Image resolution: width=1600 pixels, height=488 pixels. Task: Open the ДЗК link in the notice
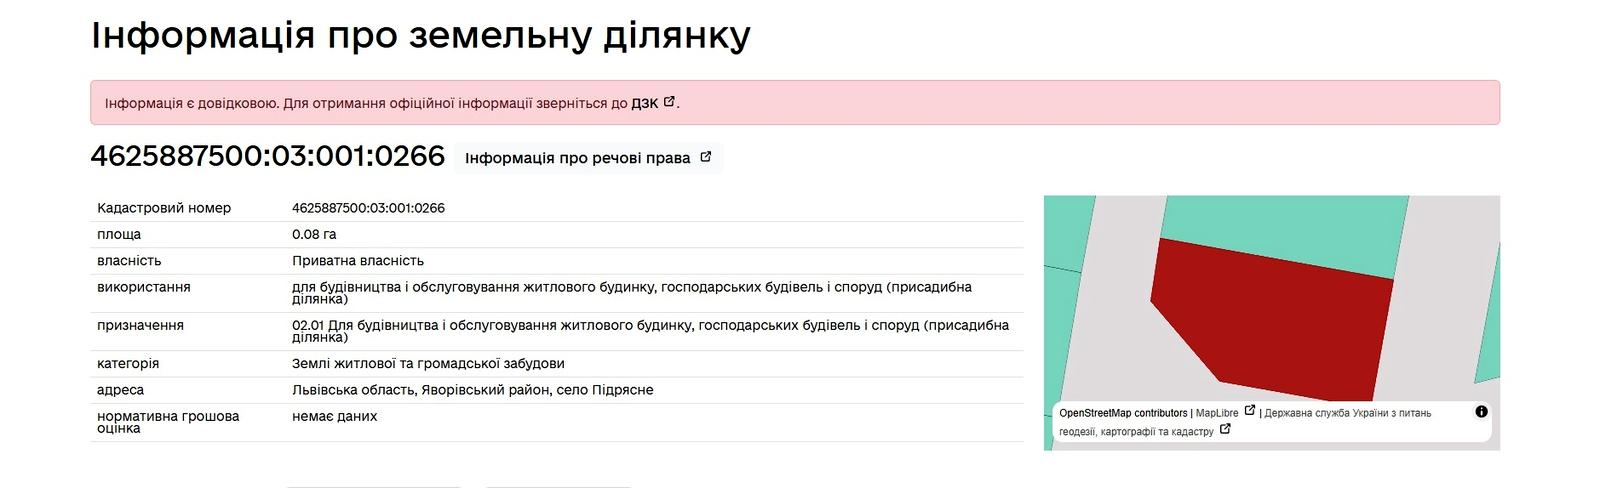pos(644,103)
